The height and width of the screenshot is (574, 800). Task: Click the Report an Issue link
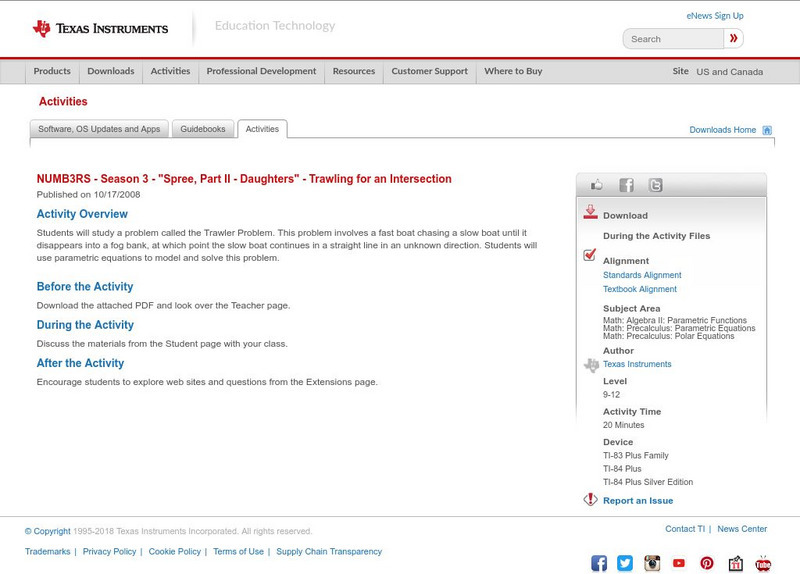click(x=638, y=501)
